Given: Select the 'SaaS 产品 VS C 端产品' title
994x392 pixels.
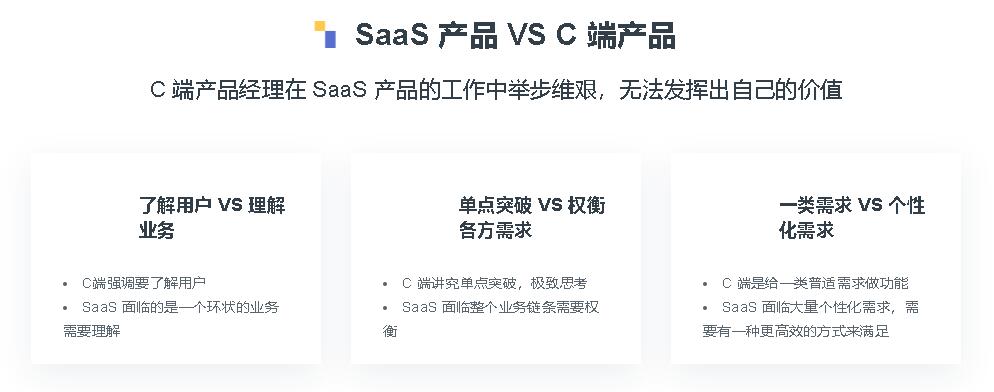Looking at the screenshot, I should click(515, 35).
